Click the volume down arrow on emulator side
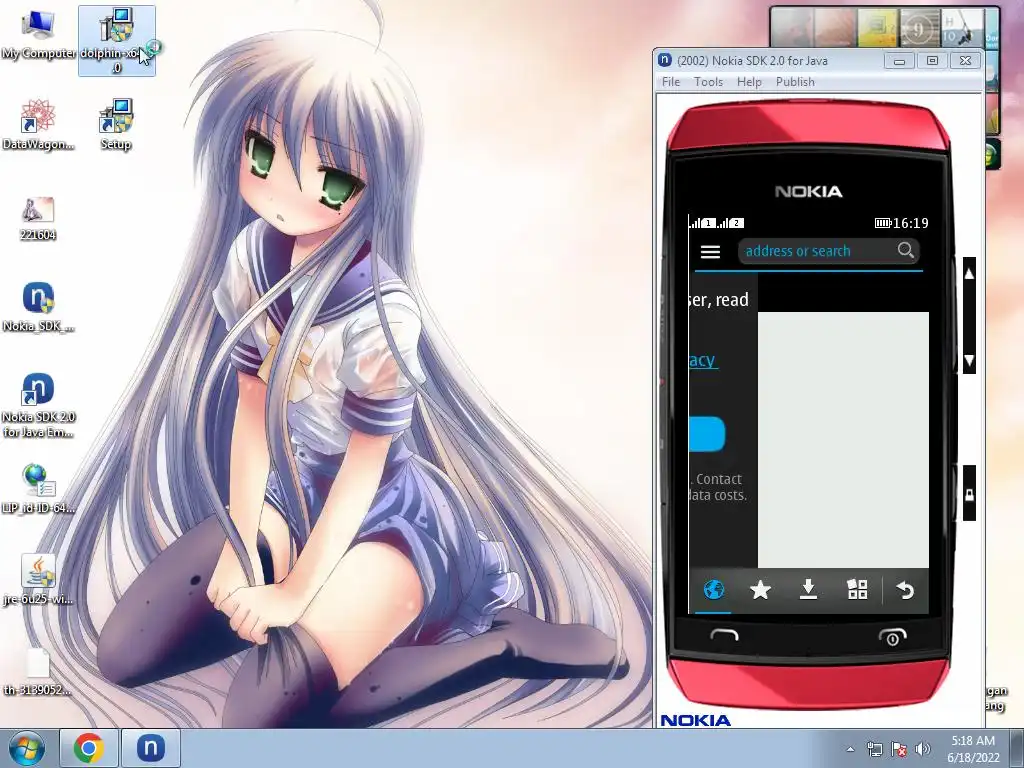This screenshot has height=768, width=1024. click(x=969, y=360)
